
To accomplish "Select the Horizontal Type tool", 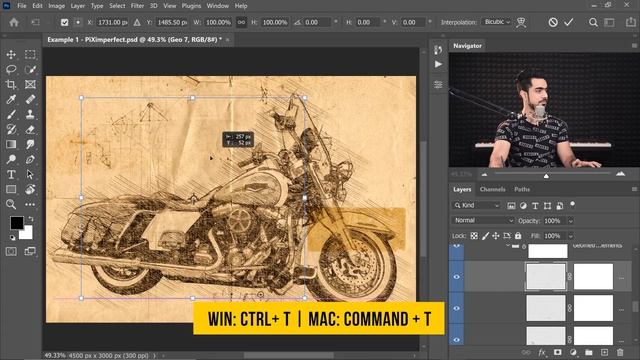I will point(11,174).
